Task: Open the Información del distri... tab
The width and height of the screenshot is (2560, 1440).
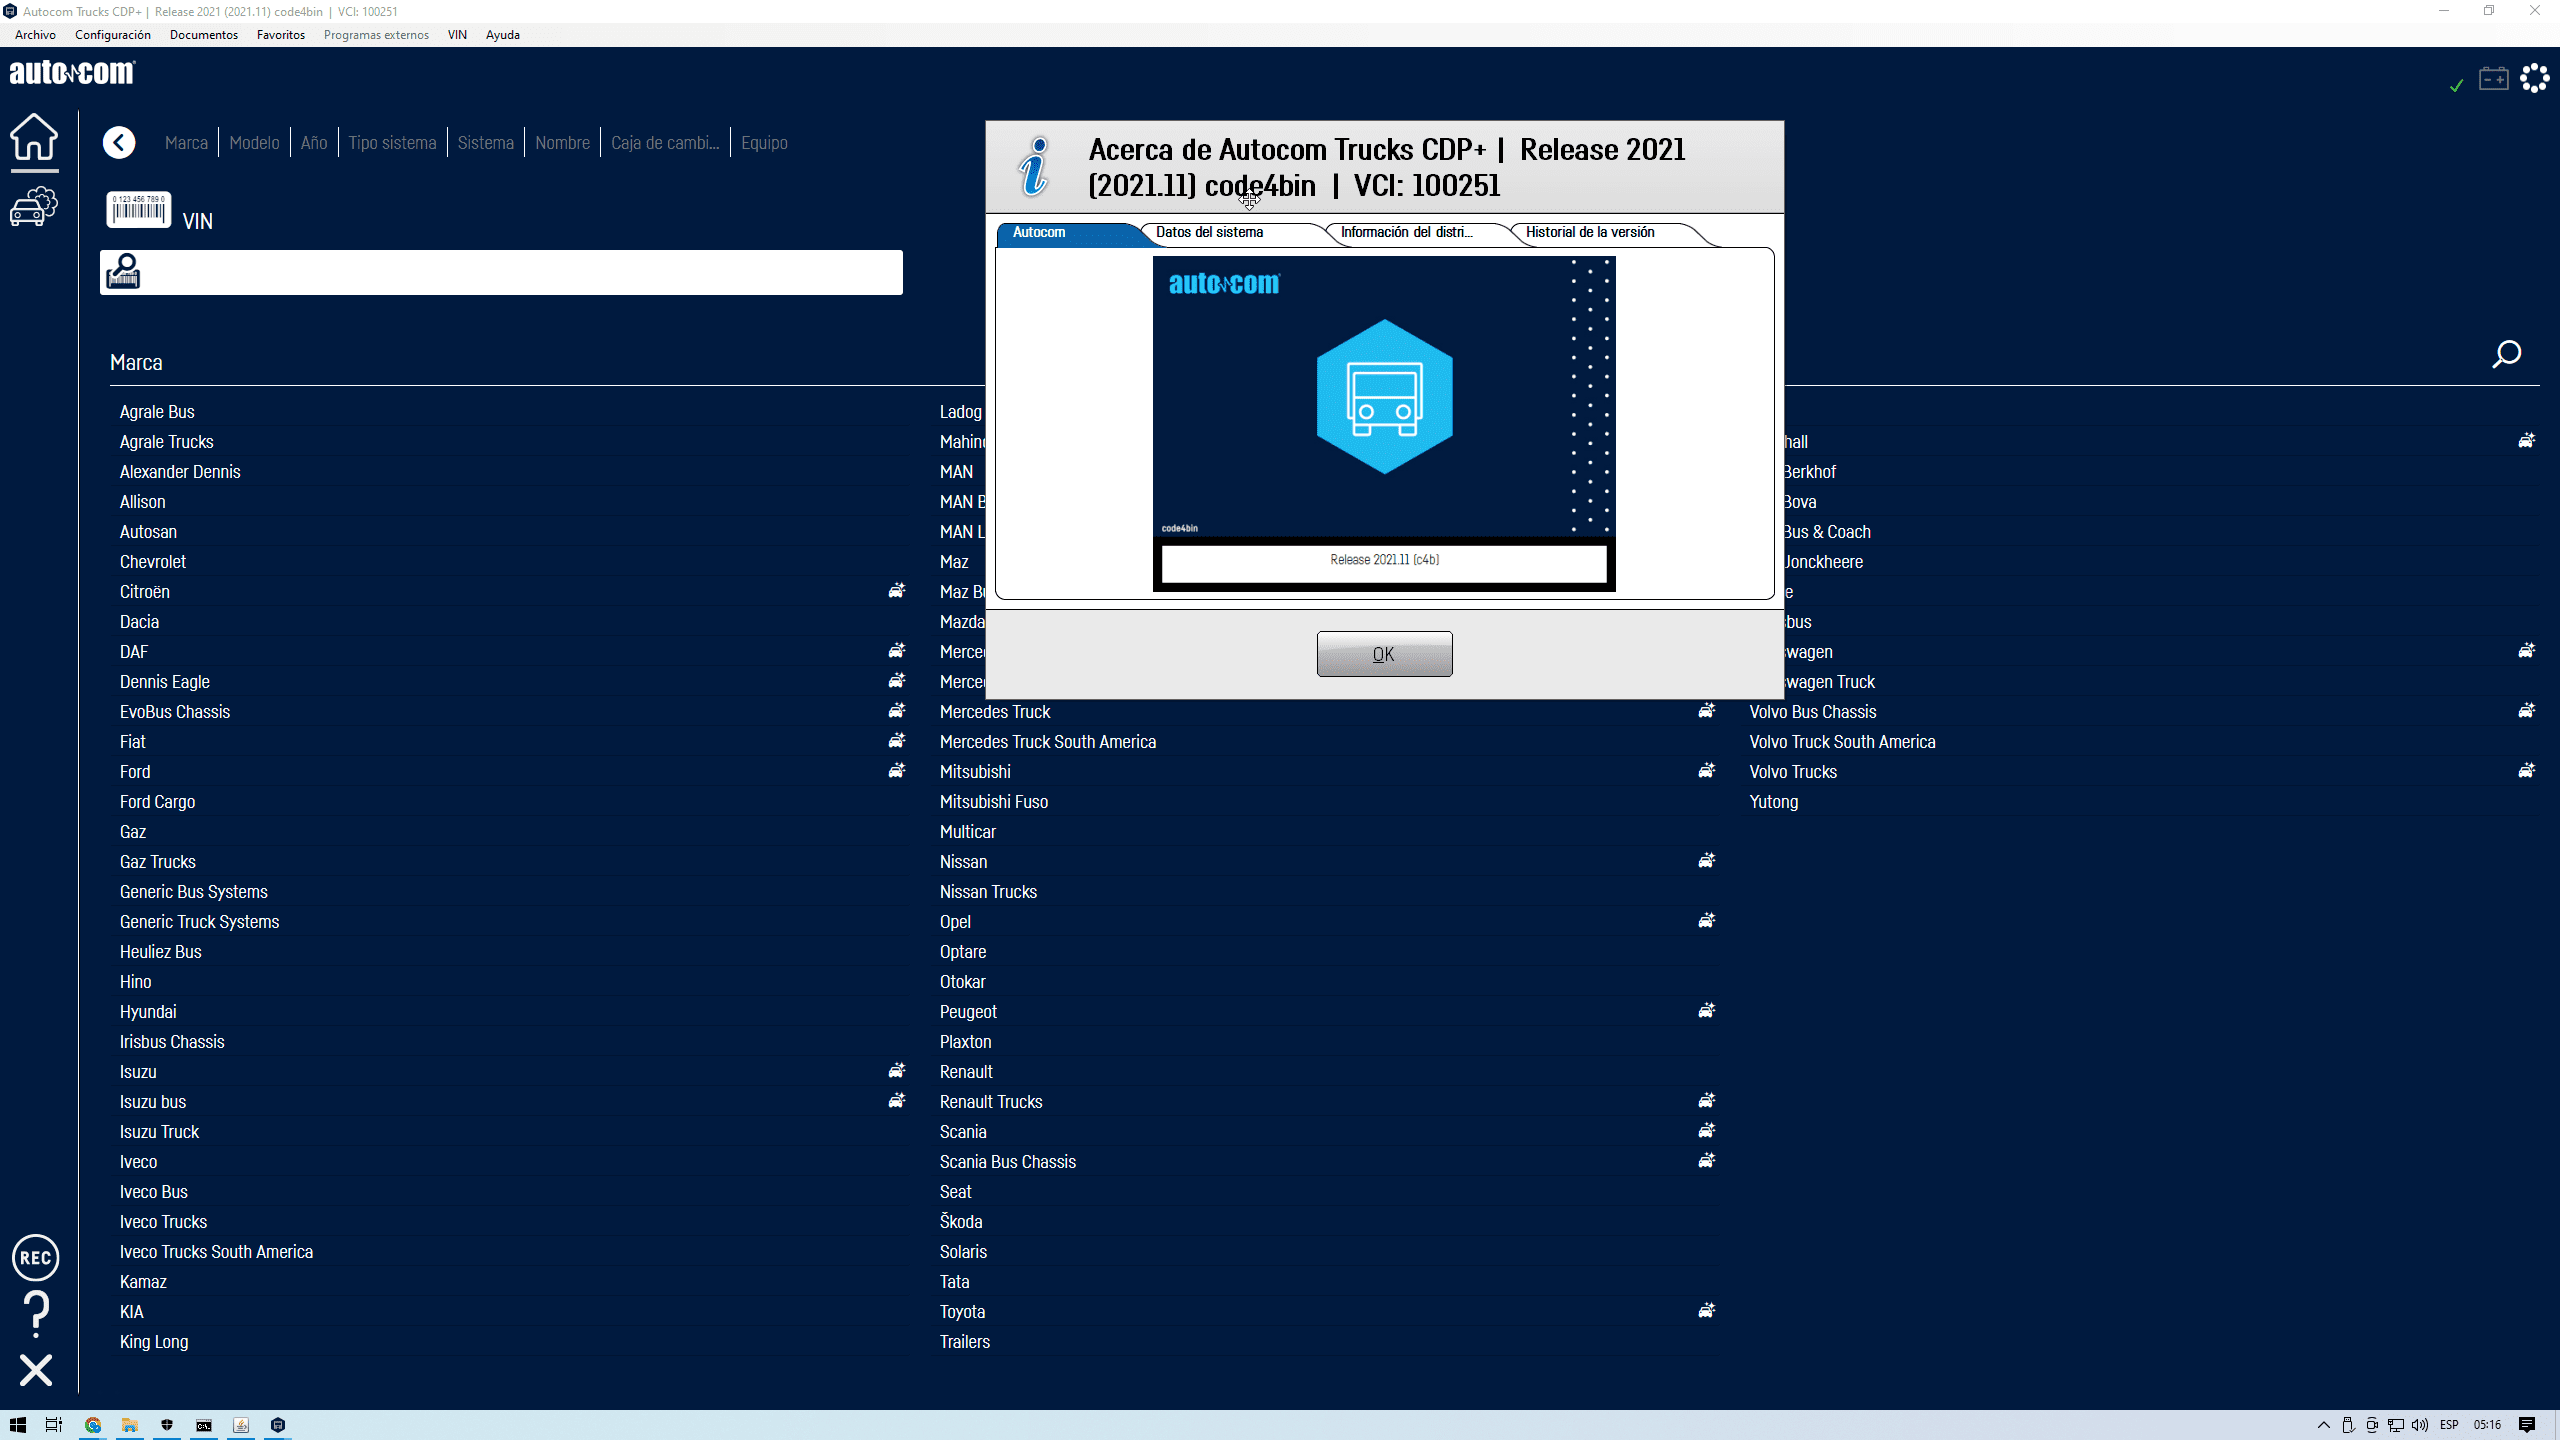Action: (1405, 232)
